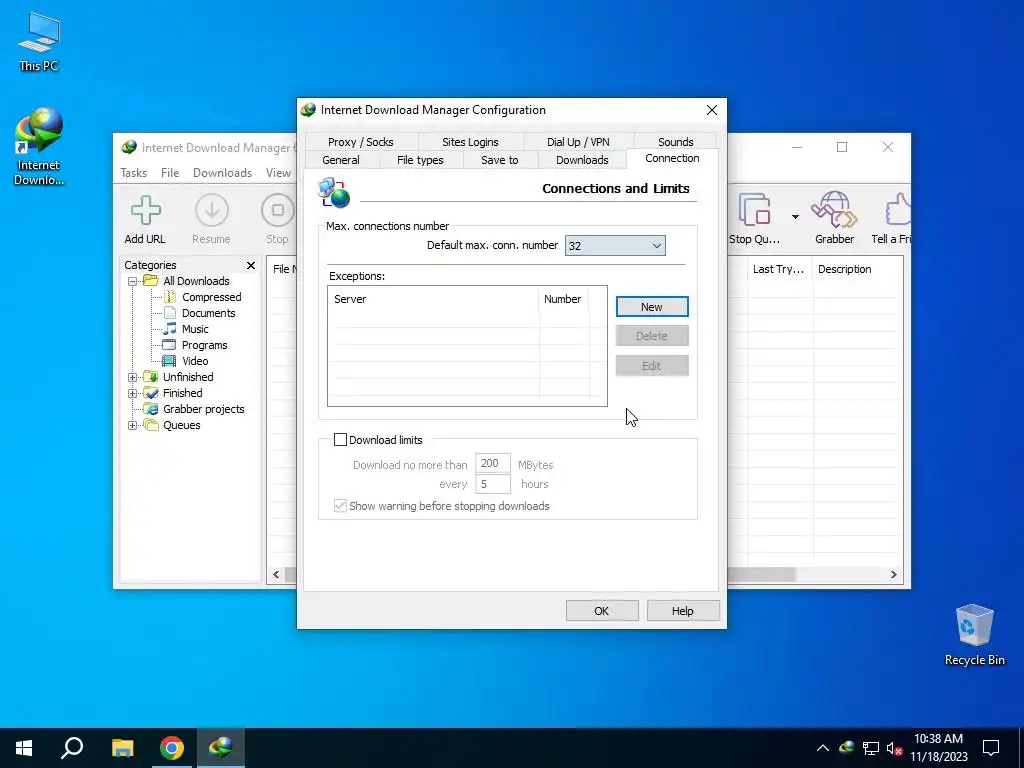Switch to the Sounds tab
Screen dimensions: 1024x768
pyautogui.click(x=675, y=142)
